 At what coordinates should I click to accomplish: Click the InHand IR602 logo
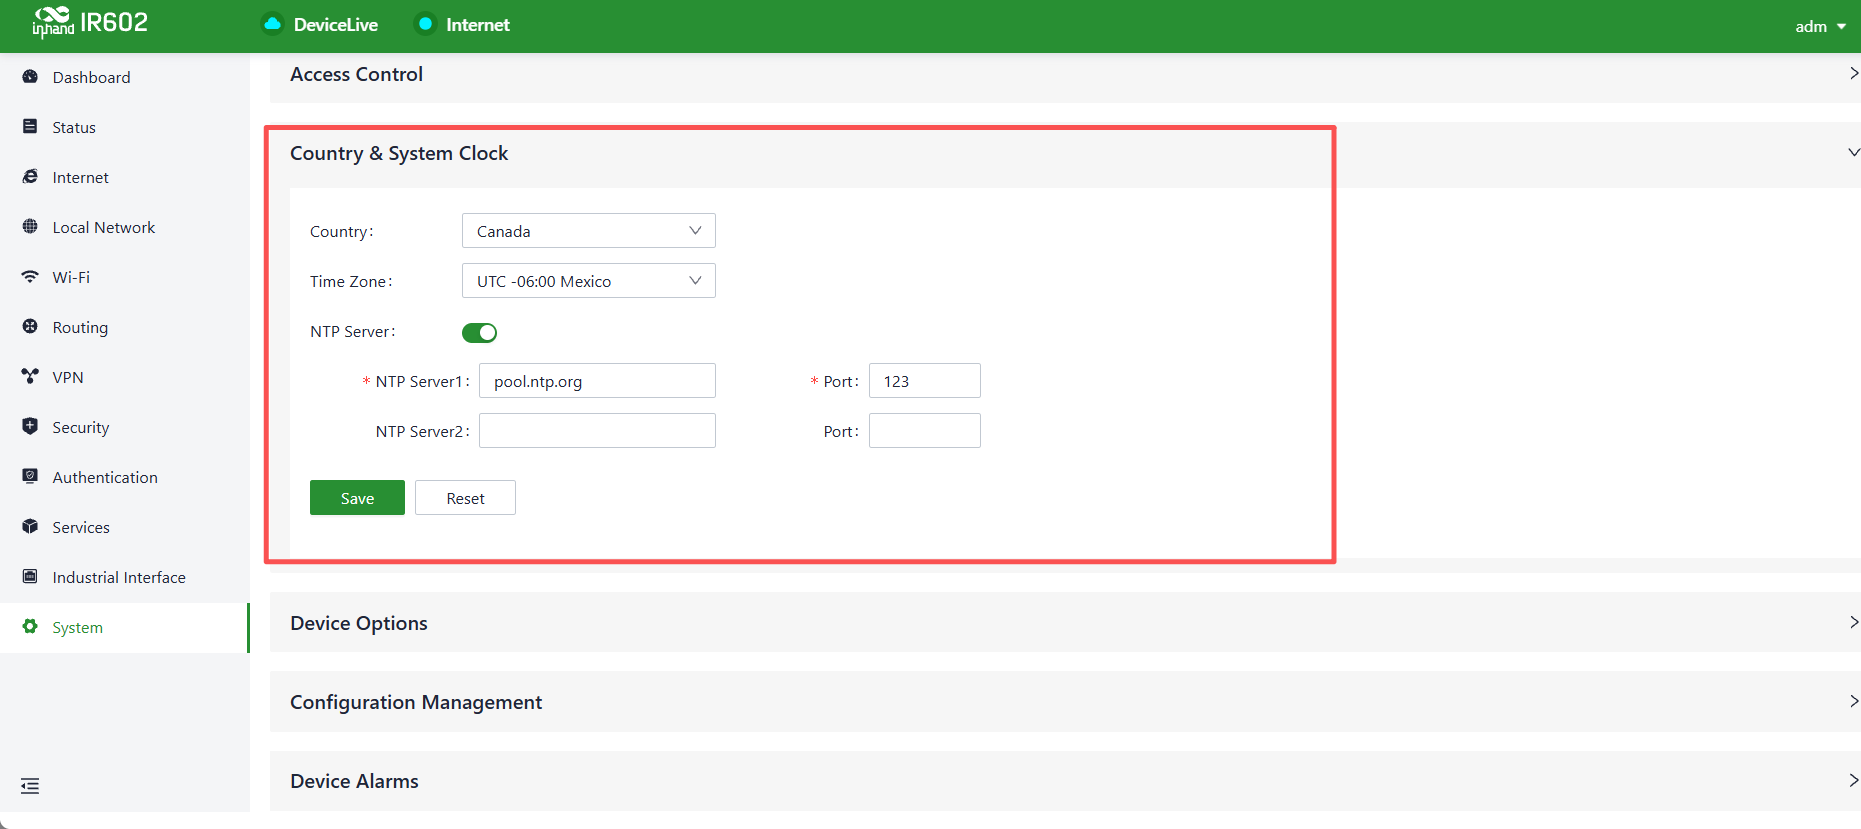pyautogui.click(x=90, y=22)
